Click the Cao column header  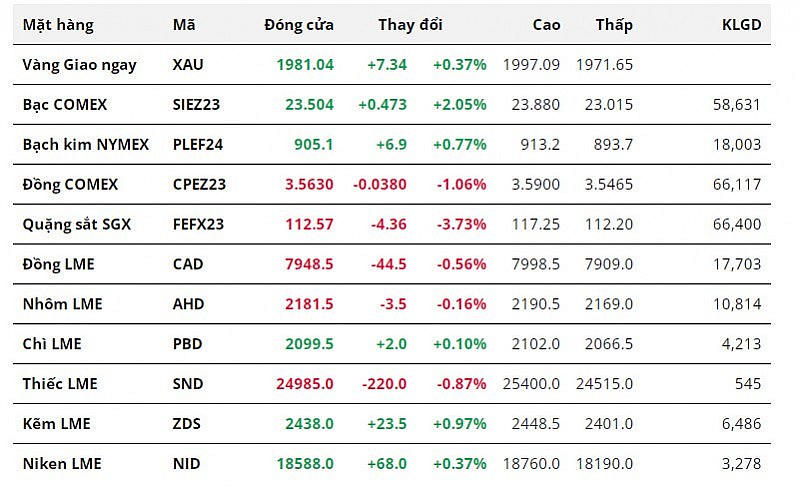tap(546, 25)
